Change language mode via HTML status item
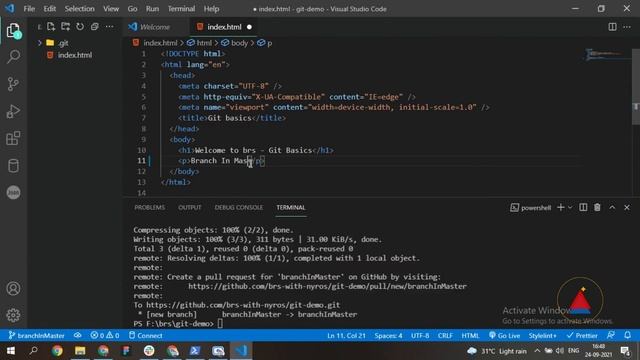 point(470,335)
